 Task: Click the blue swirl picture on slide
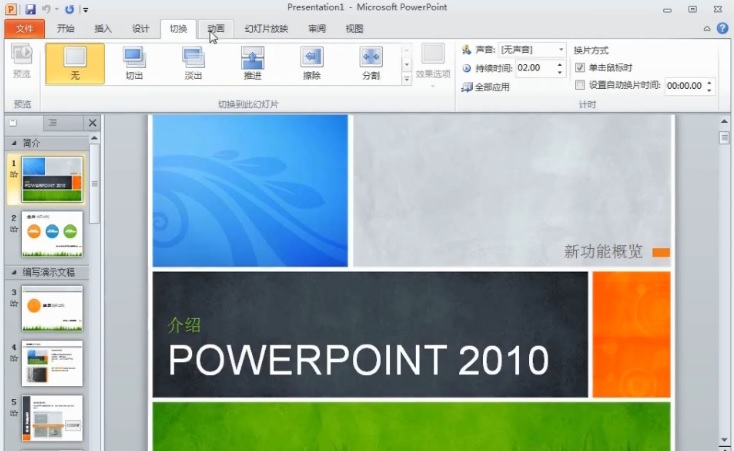click(250, 191)
